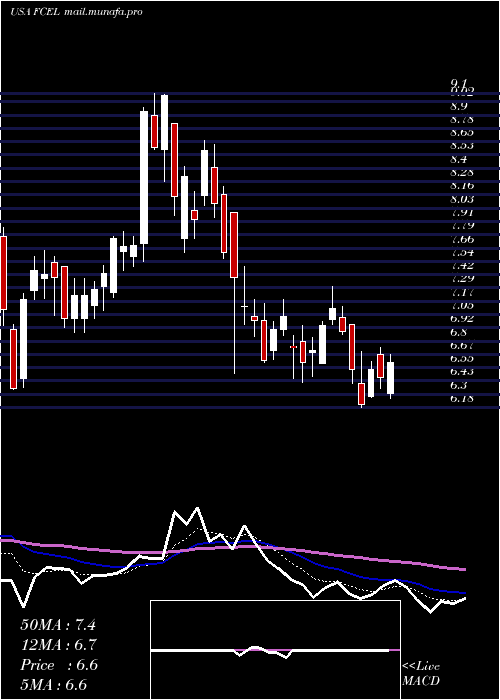This screenshot has width=500, height=700.
Task: Click inside the MACD inset chart box
Action: coord(275,650)
